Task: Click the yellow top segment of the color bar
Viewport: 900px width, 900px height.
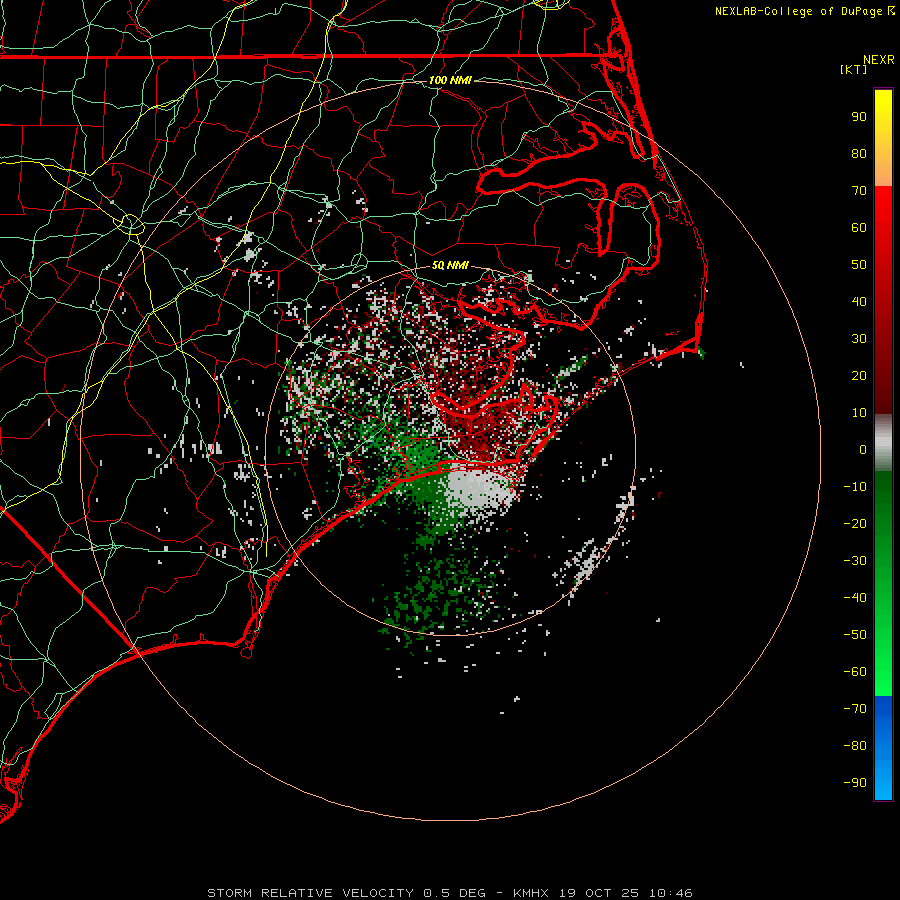Action: coord(883,138)
